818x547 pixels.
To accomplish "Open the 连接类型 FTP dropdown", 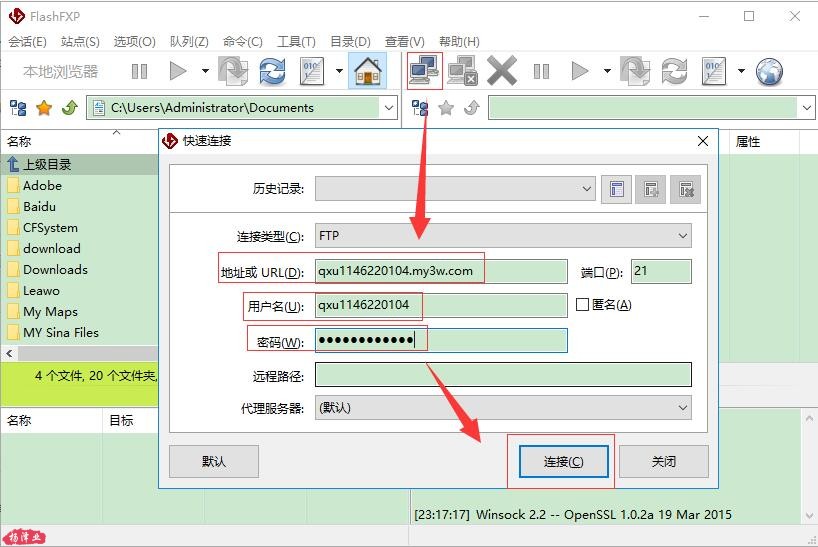I will point(503,236).
